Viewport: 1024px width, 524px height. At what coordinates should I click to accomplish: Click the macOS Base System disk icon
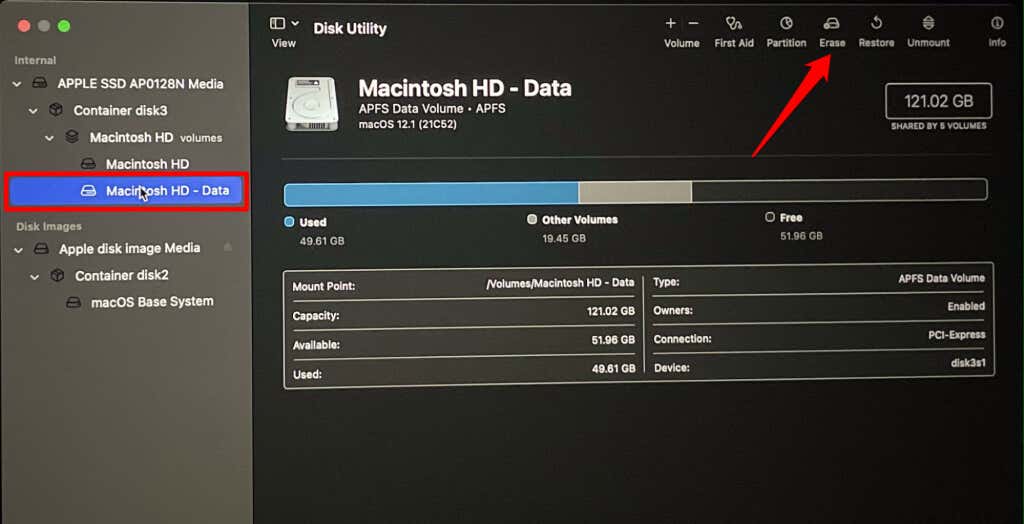[73, 303]
